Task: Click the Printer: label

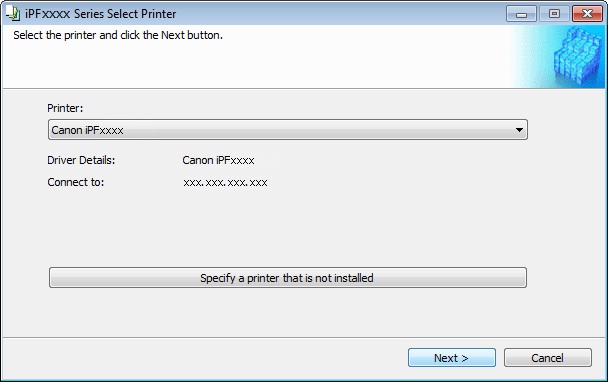Action: 65,108
